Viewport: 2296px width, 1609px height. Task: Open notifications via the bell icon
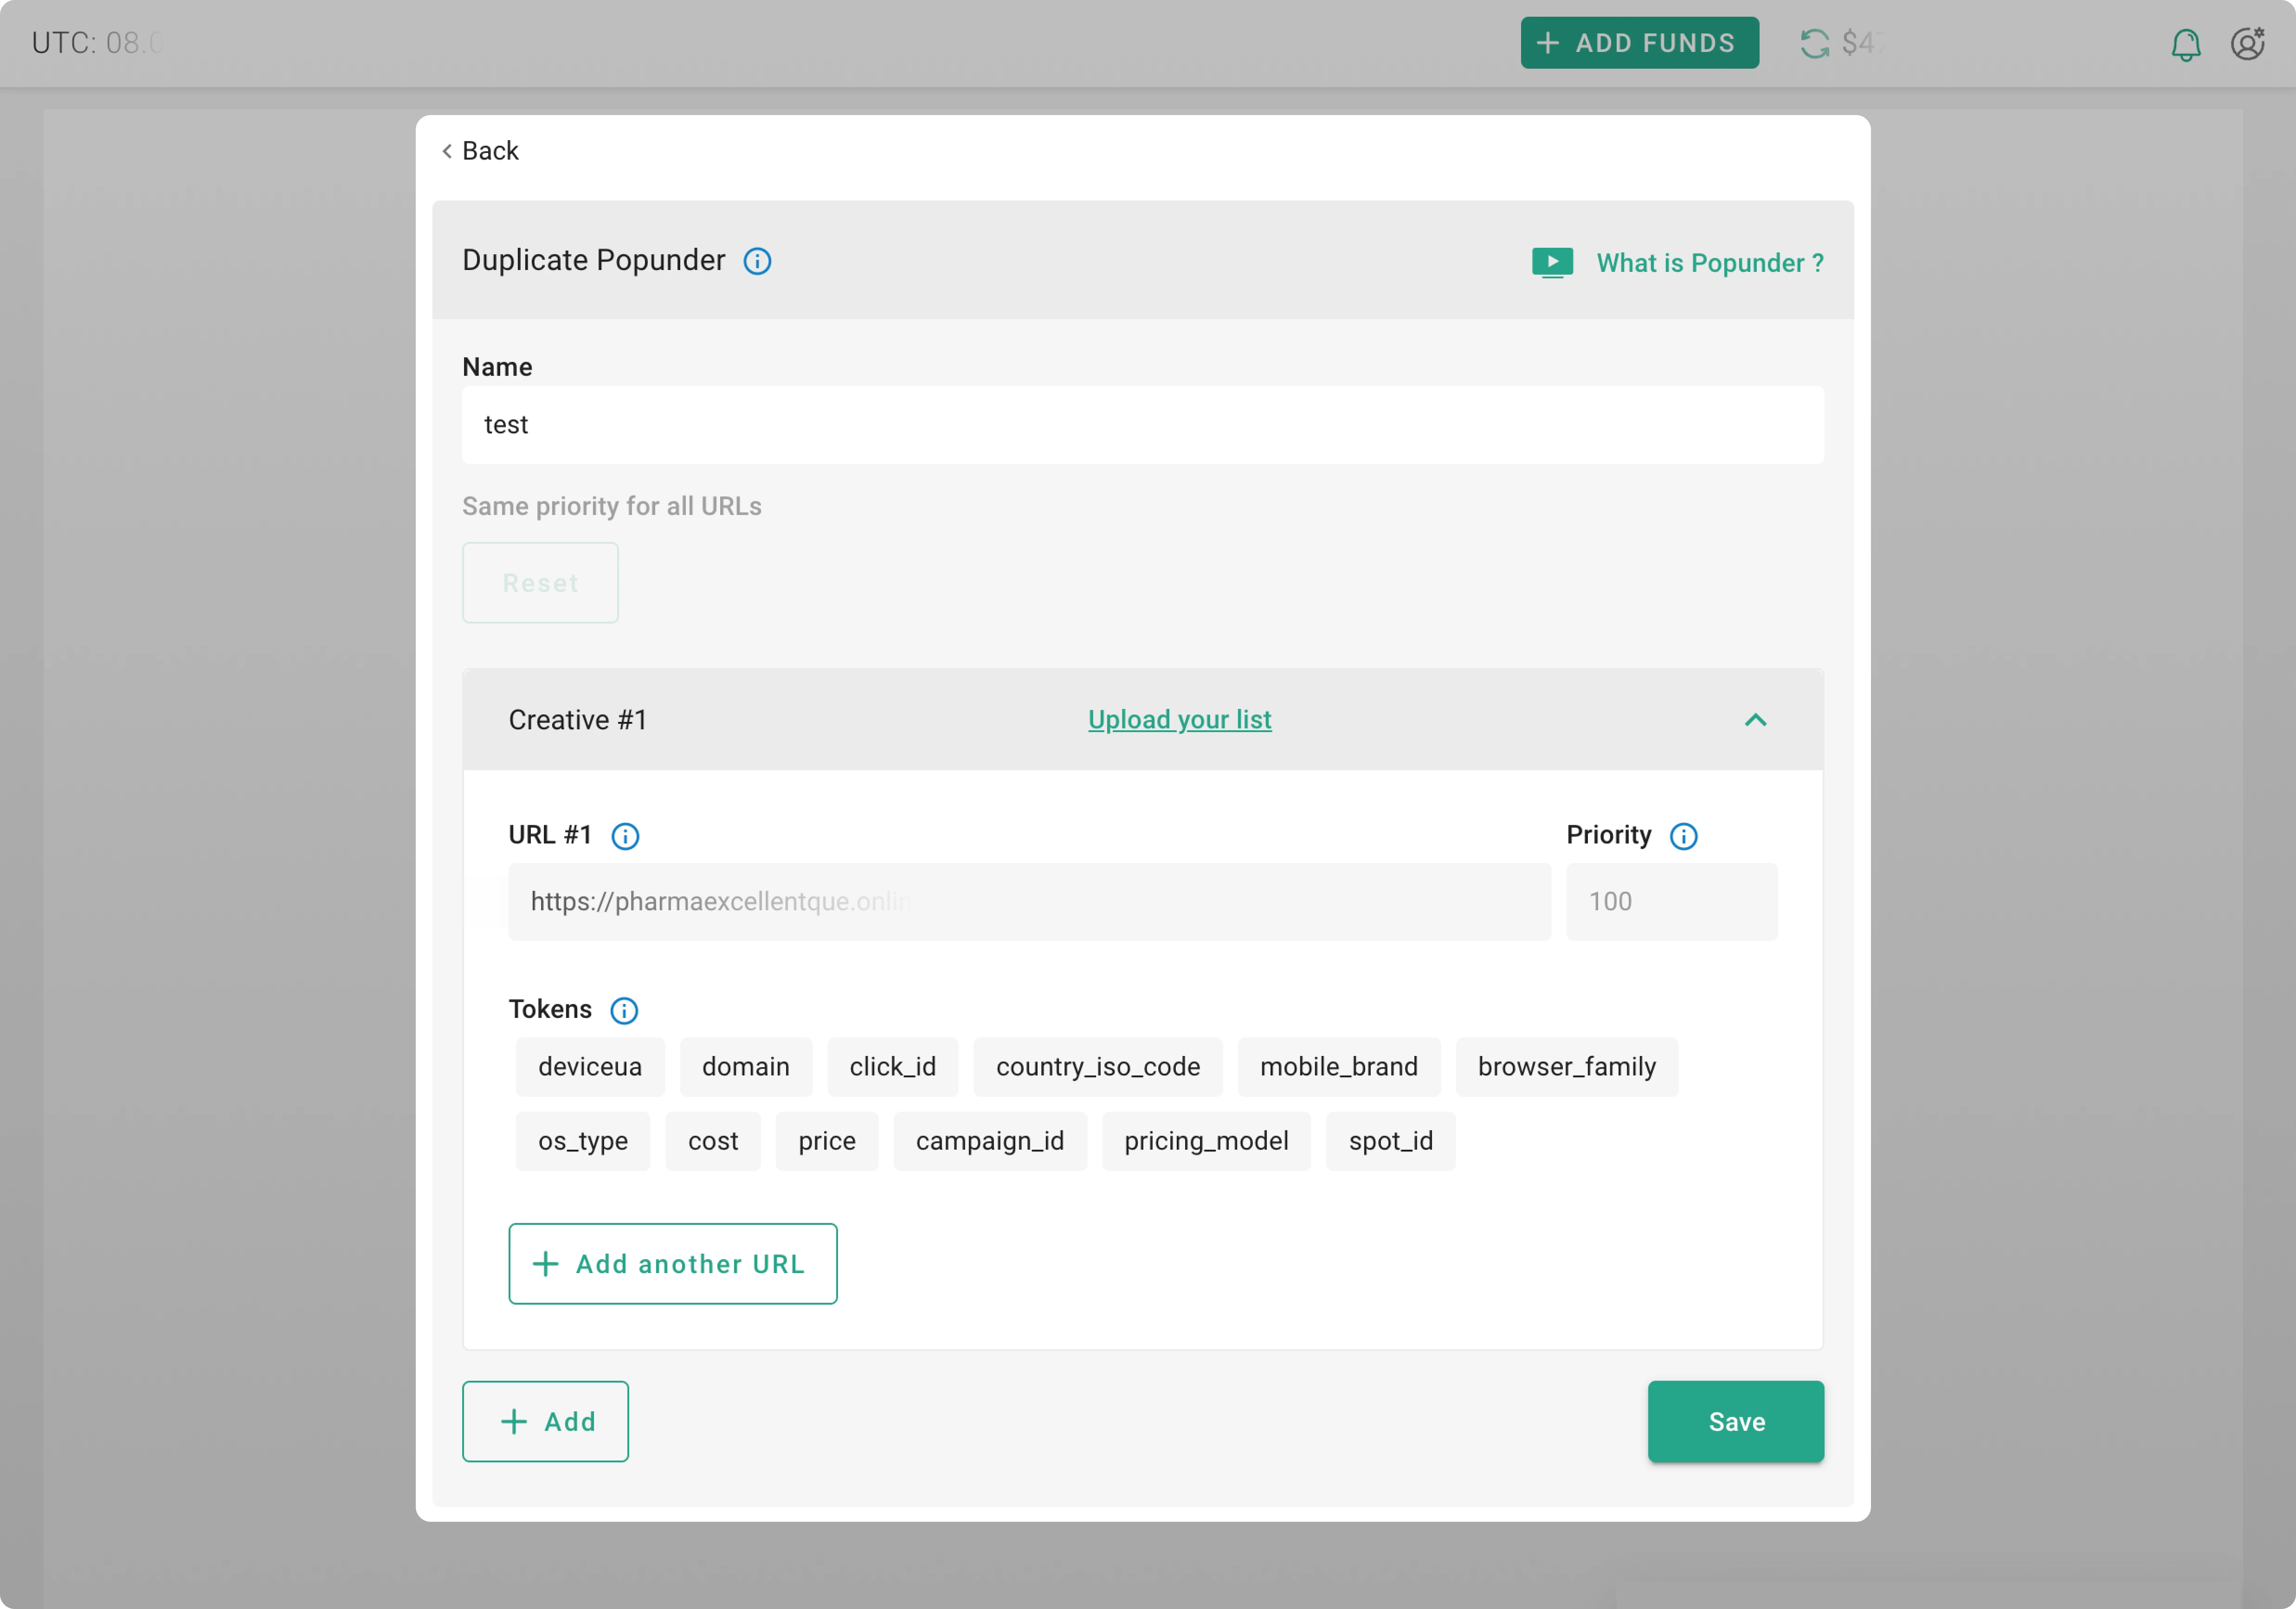coord(2186,44)
